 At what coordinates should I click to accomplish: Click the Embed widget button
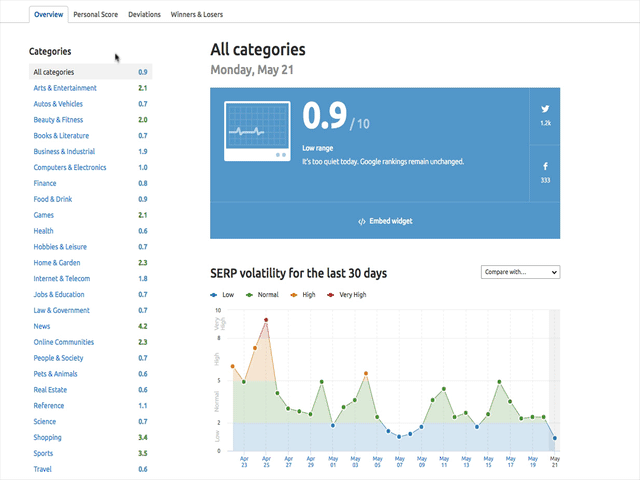385,221
